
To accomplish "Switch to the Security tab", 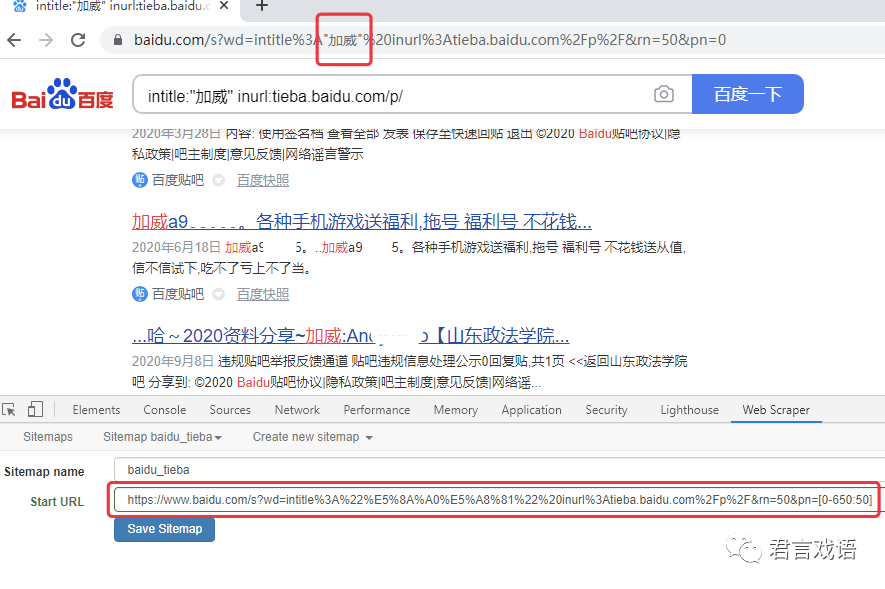I will (x=606, y=410).
